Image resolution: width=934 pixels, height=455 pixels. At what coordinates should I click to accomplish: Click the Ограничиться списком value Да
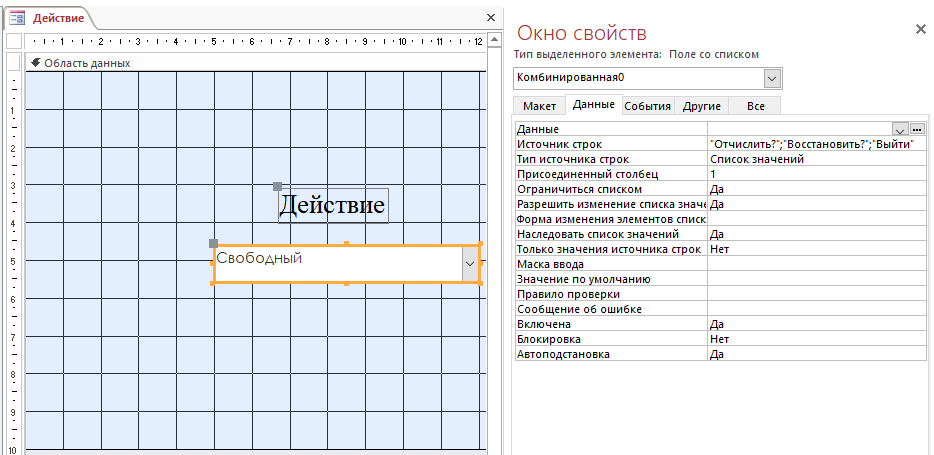(815, 189)
